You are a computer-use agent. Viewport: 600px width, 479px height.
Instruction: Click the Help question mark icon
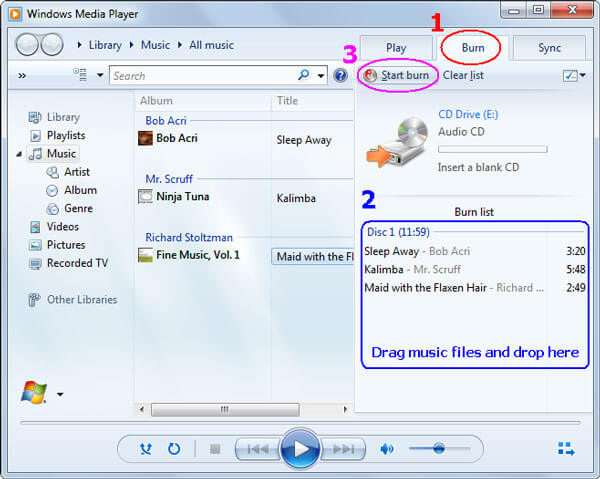pyautogui.click(x=340, y=76)
